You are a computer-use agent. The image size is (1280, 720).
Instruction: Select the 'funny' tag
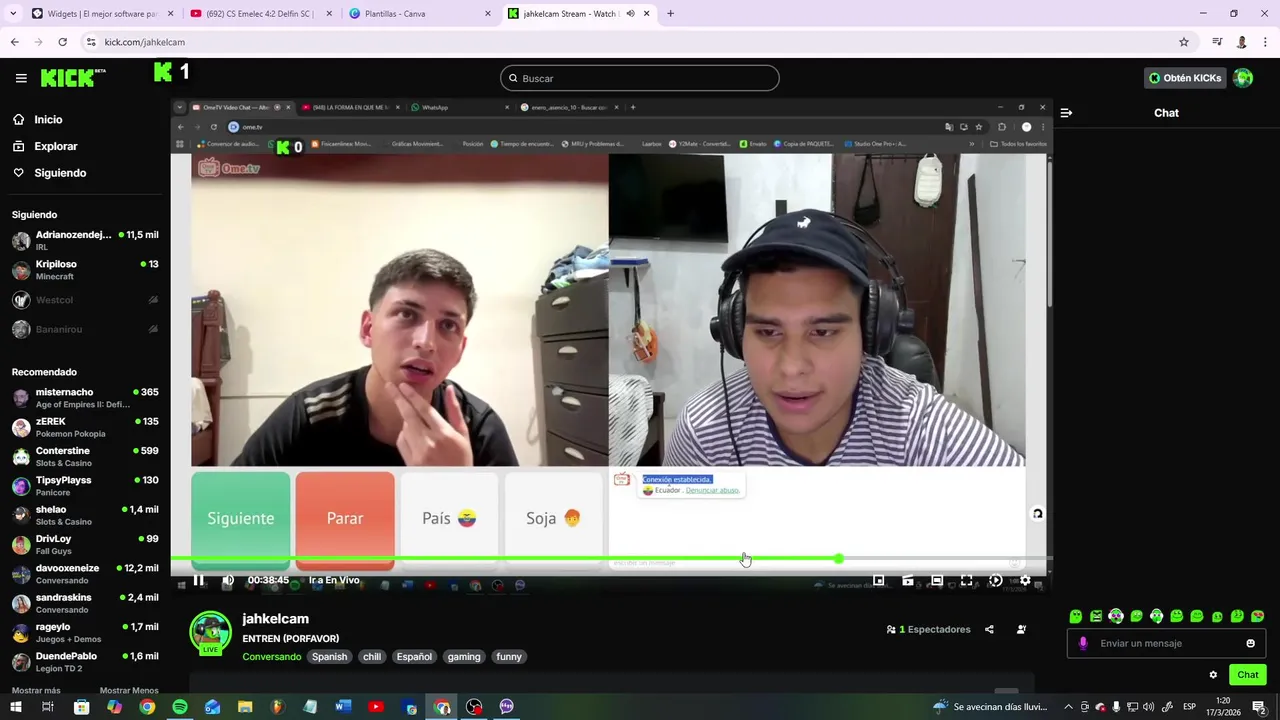click(509, 657)
